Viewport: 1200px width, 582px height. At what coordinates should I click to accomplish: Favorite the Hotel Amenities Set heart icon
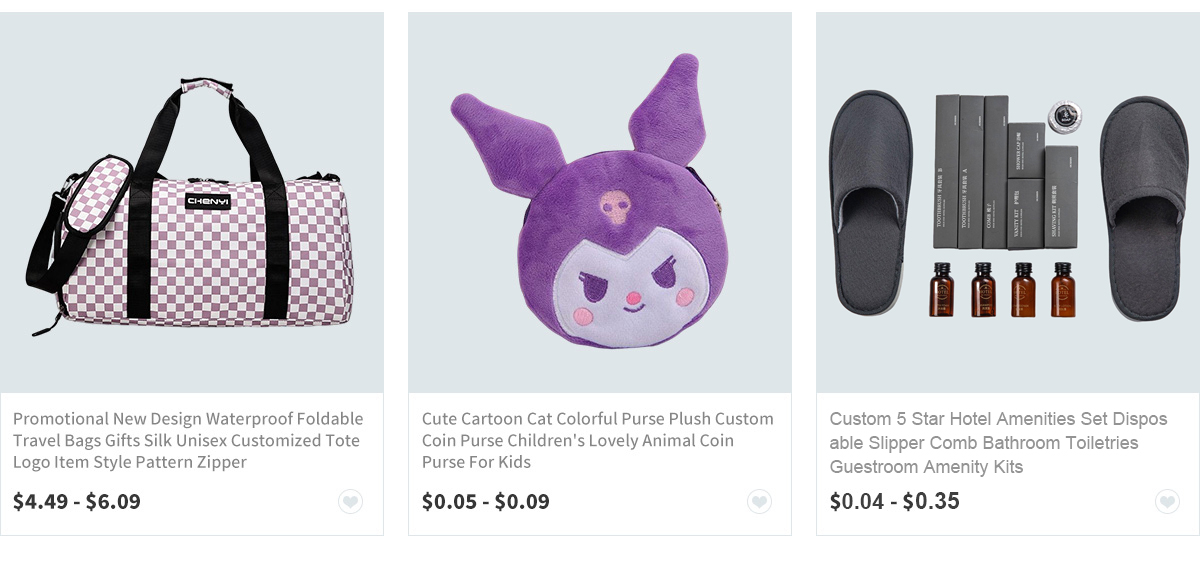click(x=1167, y=502)
